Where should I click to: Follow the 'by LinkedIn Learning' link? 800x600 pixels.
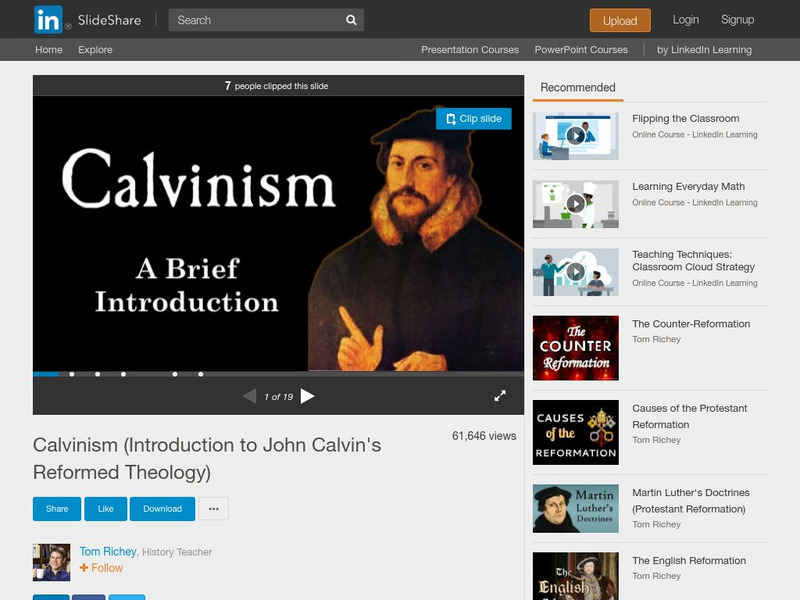(704, 49)
